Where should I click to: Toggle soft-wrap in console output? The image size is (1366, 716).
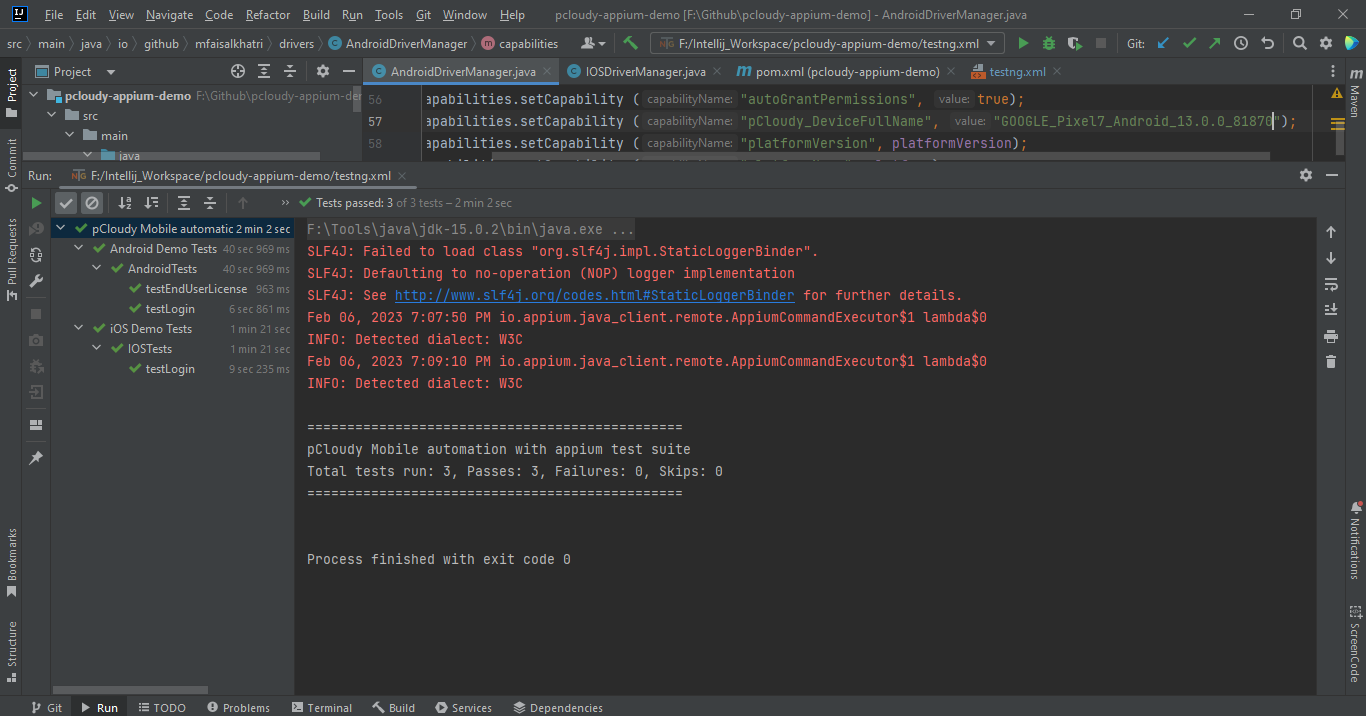coord(1331,284)
